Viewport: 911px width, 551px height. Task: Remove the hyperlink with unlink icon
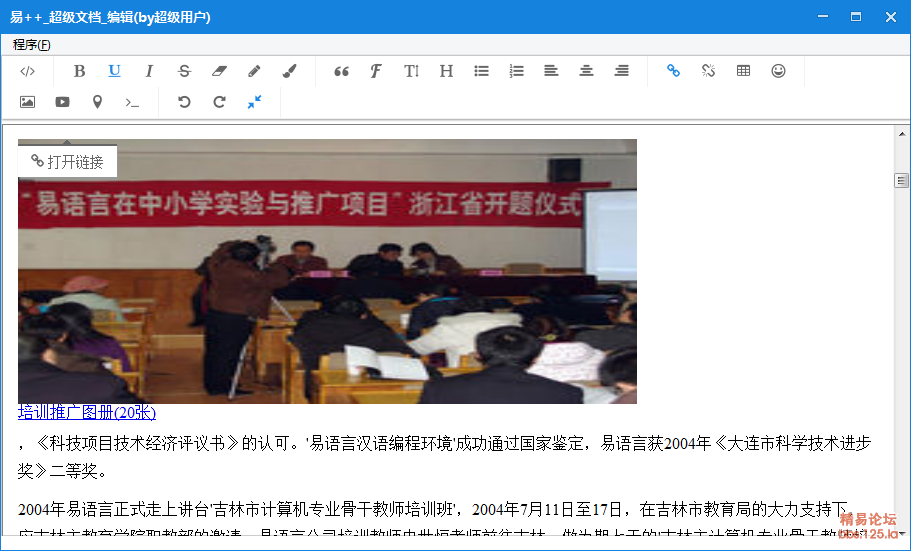tap(708, 71)
